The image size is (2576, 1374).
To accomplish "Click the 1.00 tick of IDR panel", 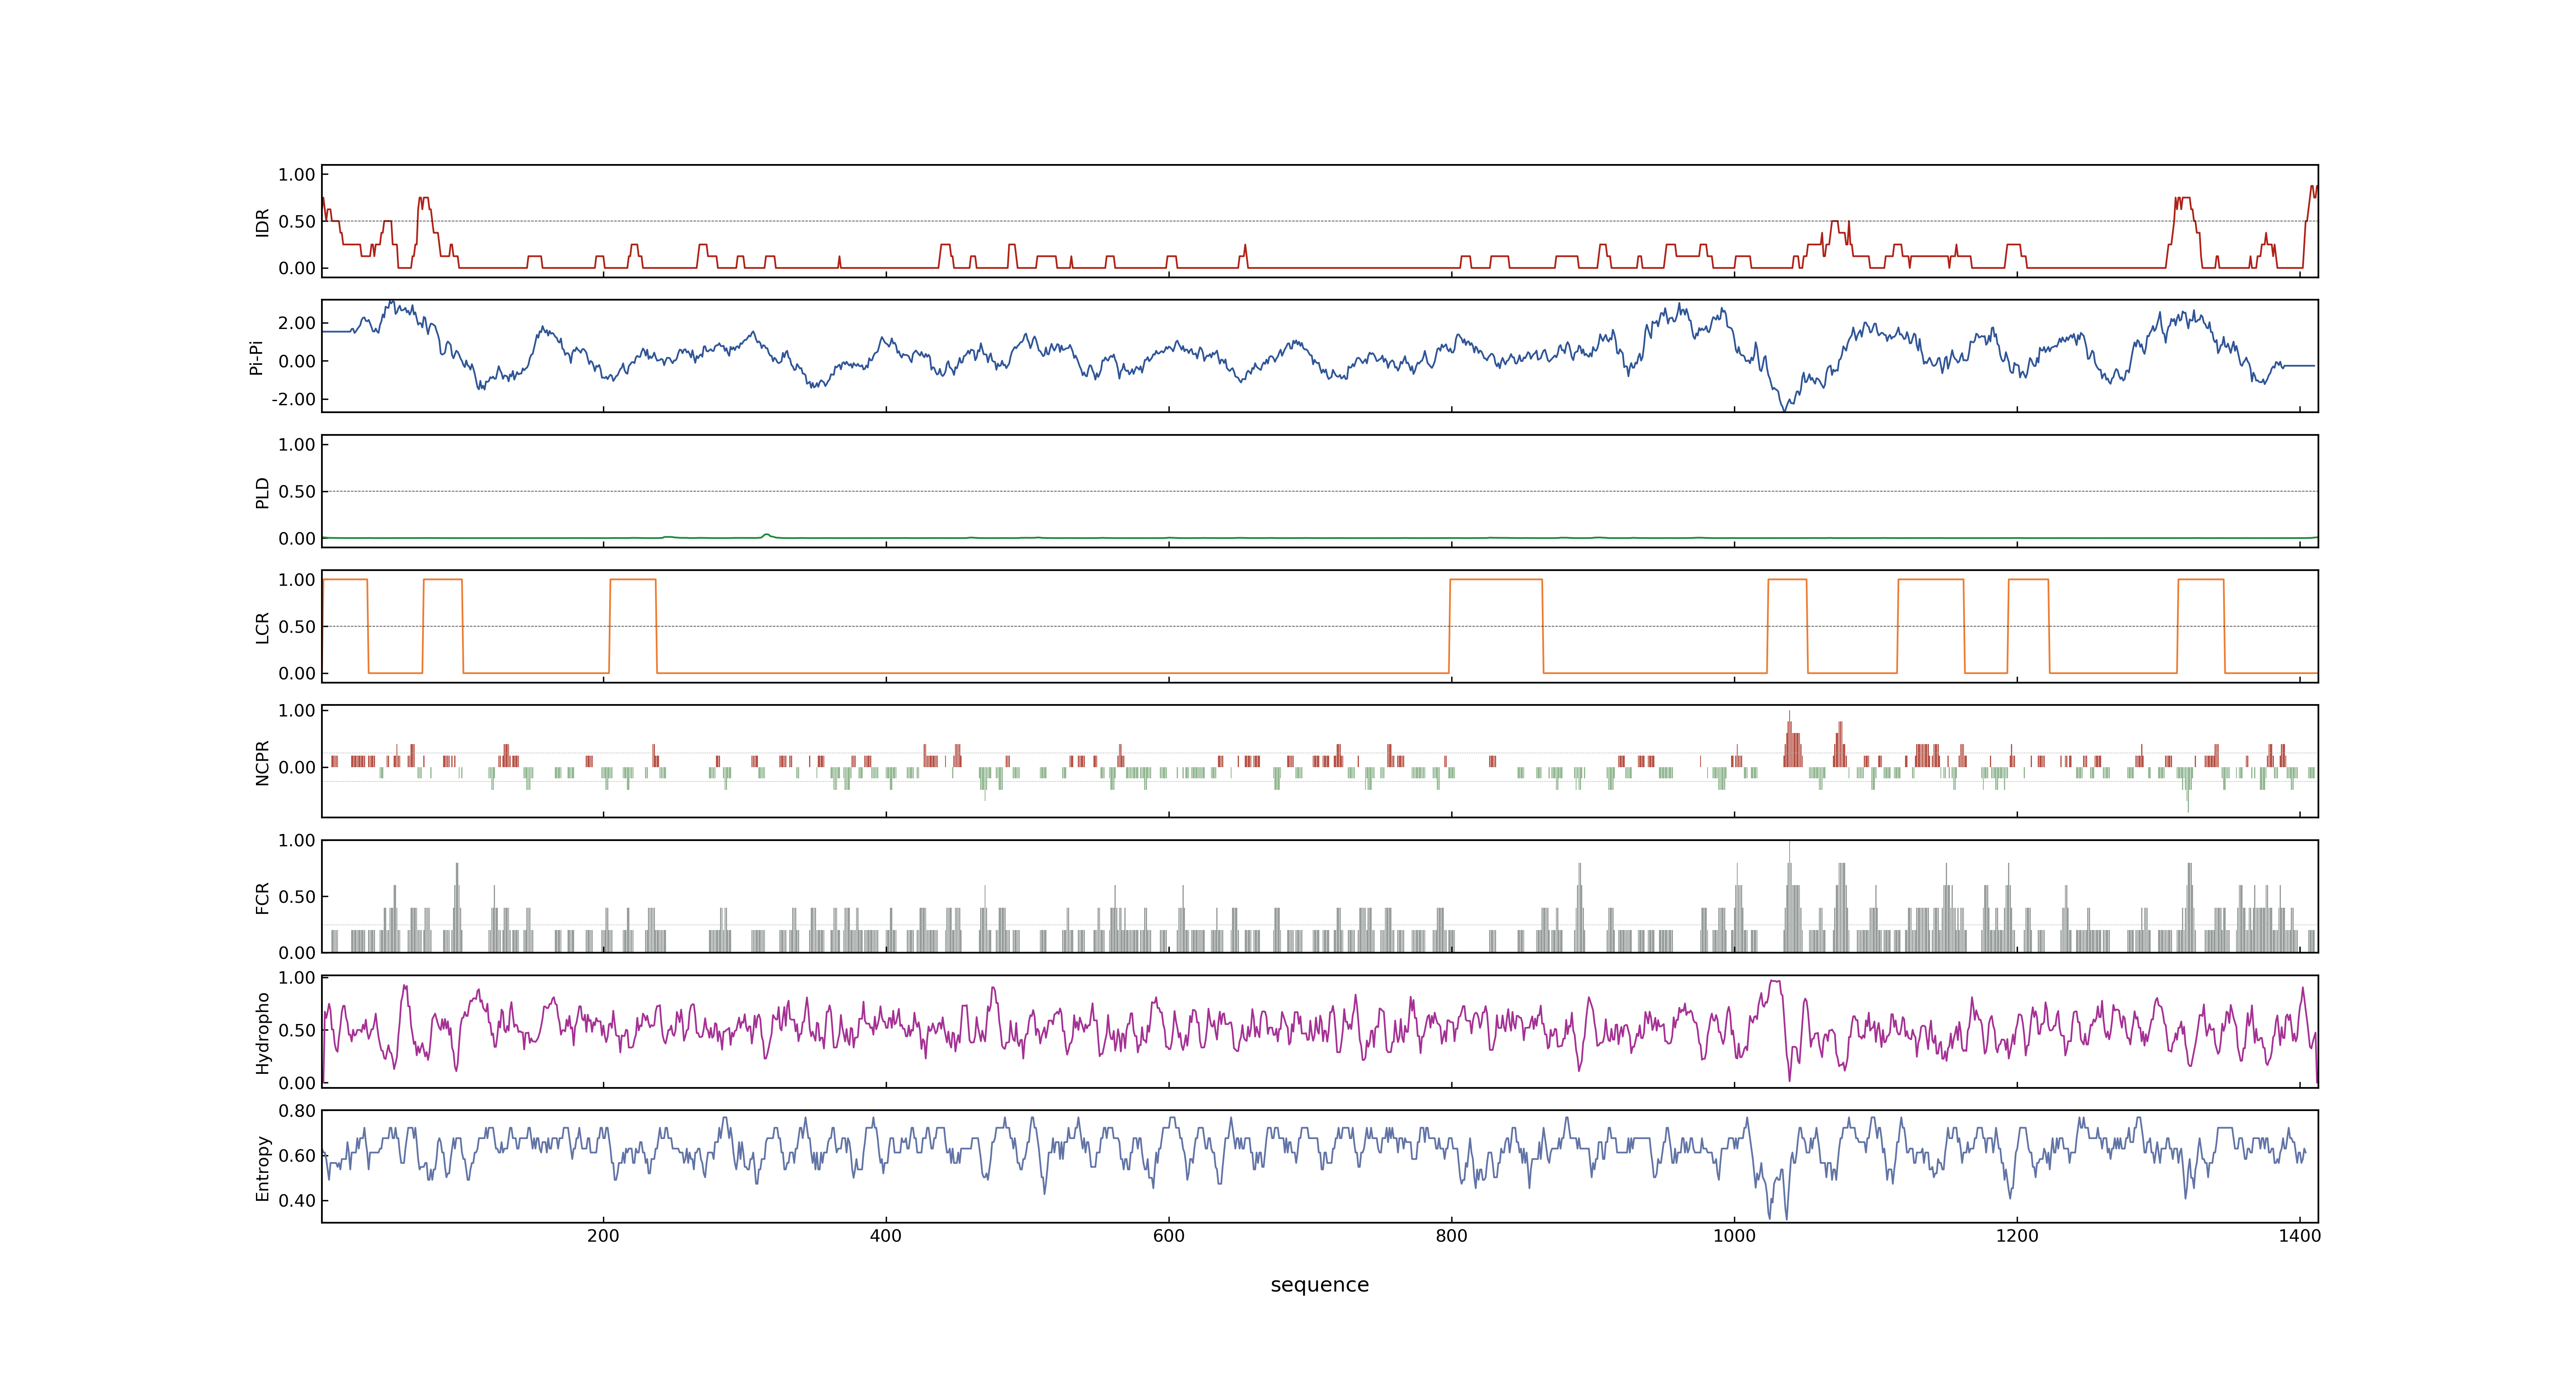I will click(297, 175).
